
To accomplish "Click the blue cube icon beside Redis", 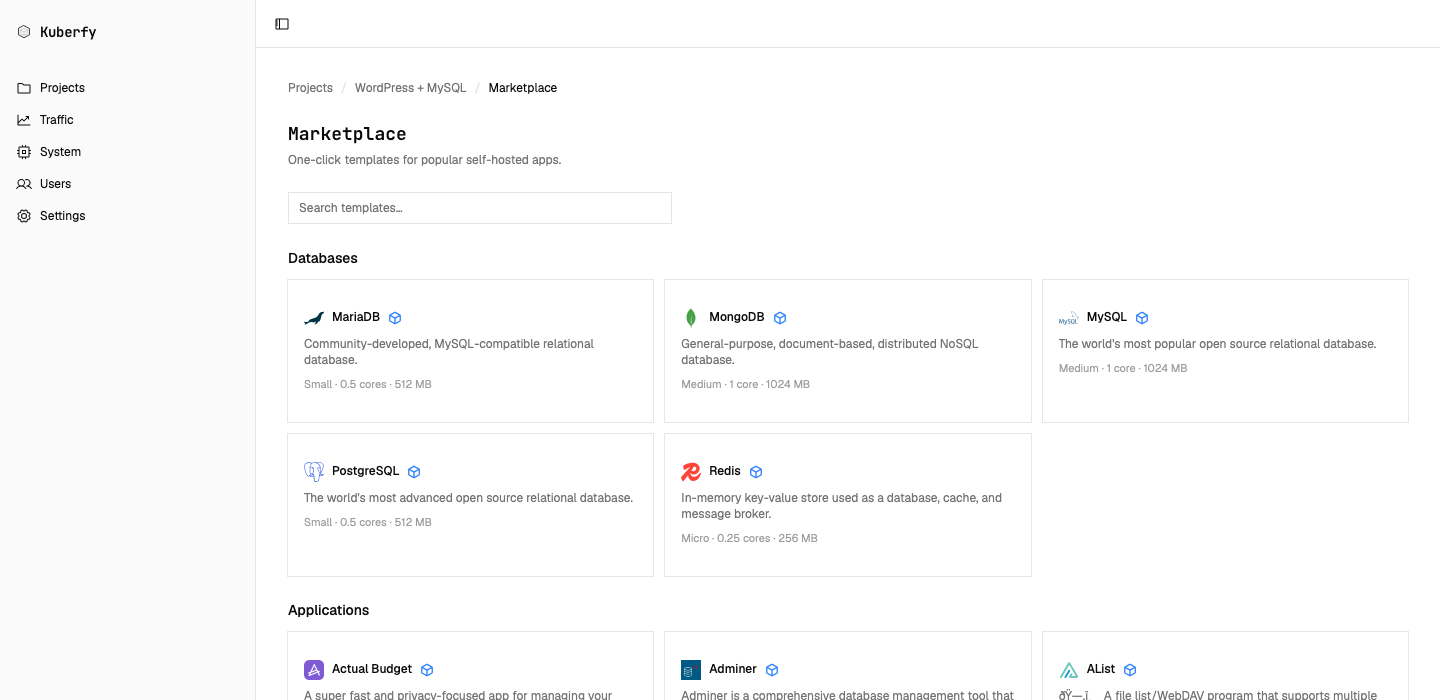I will pyautogui.click(x=756, y=472).
